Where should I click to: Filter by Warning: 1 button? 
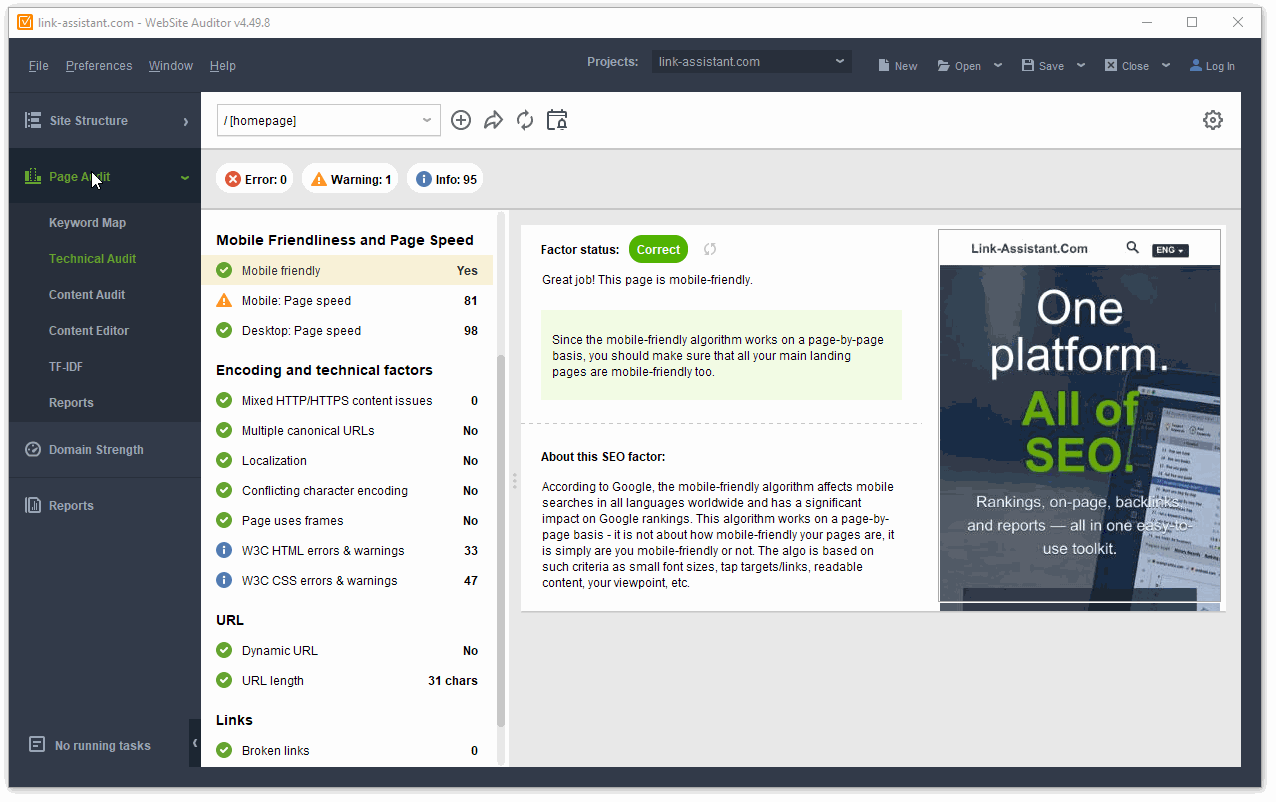coord(350,179)
